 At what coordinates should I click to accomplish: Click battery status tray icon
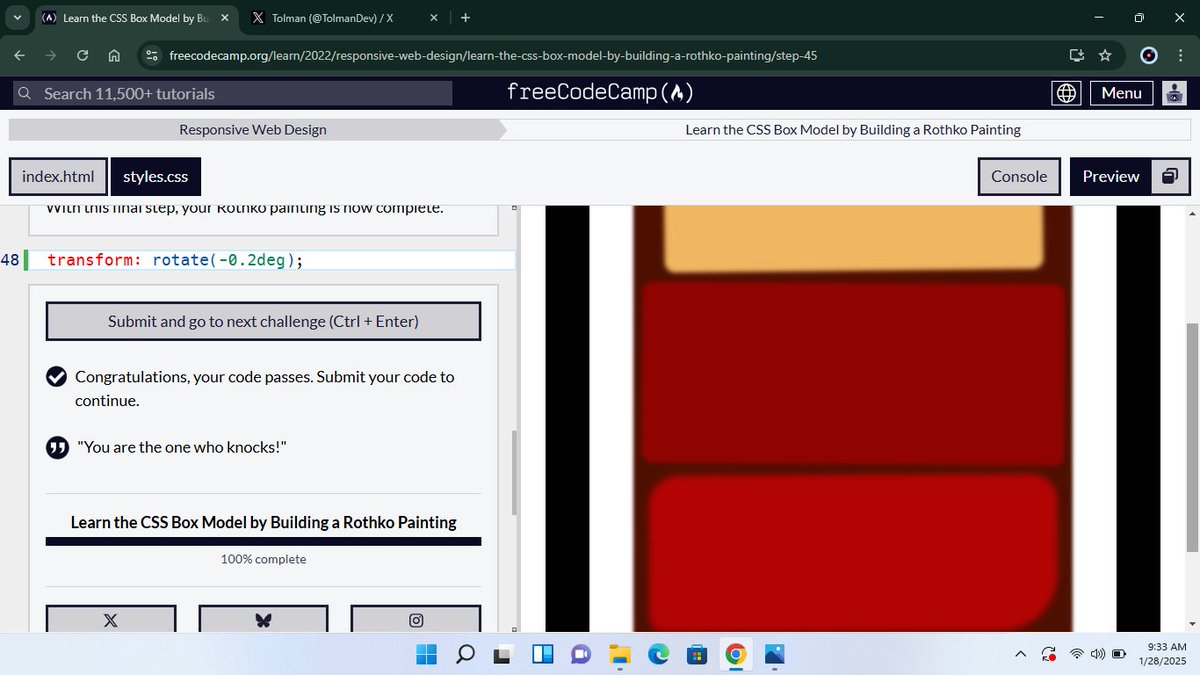click(1119, 654)
